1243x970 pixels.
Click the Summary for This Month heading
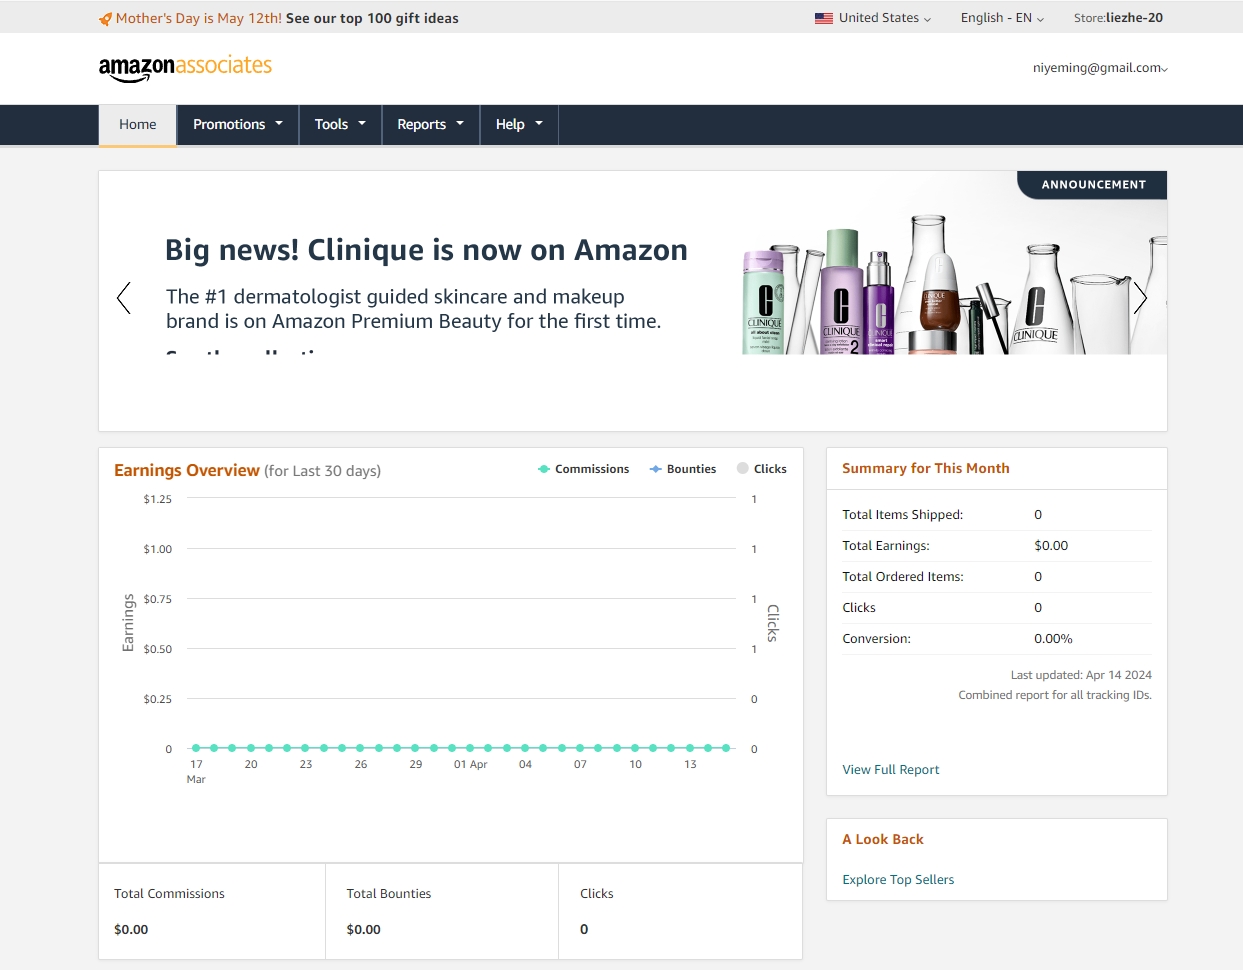click(926, 468)
